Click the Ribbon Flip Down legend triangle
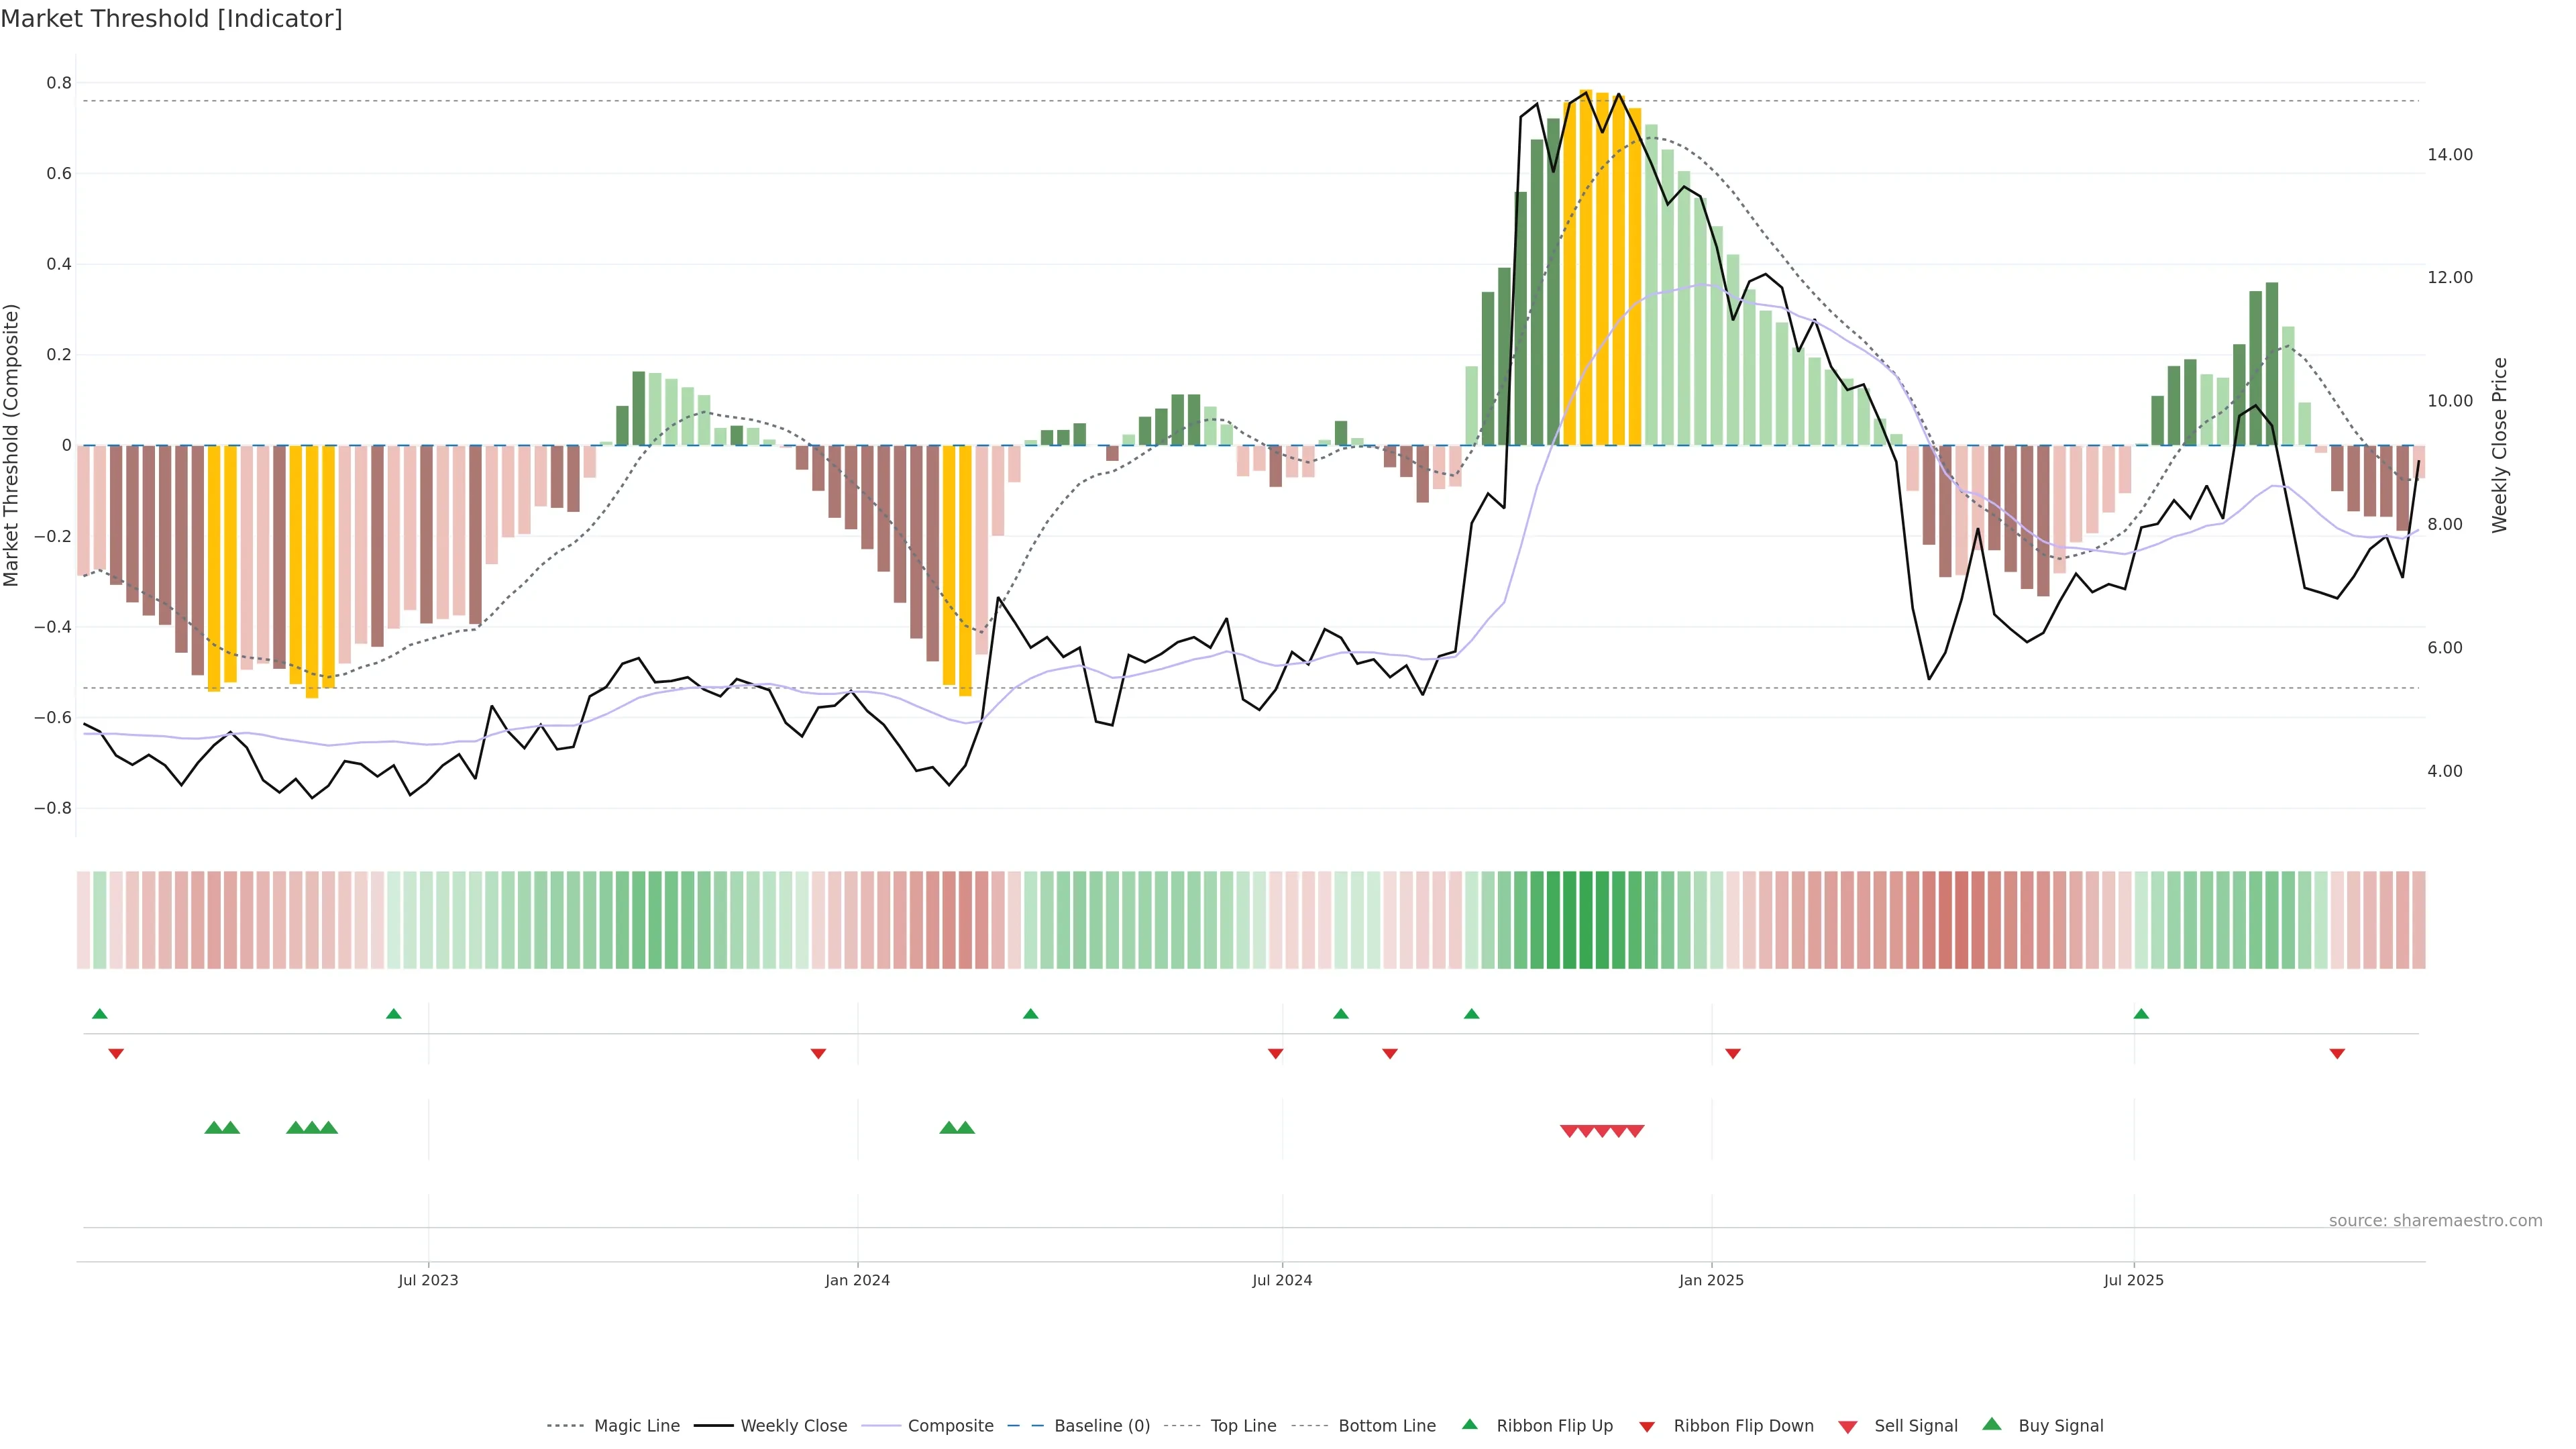Viewport: 2576px width, 1449px height. click(x=1646, y=1427)
